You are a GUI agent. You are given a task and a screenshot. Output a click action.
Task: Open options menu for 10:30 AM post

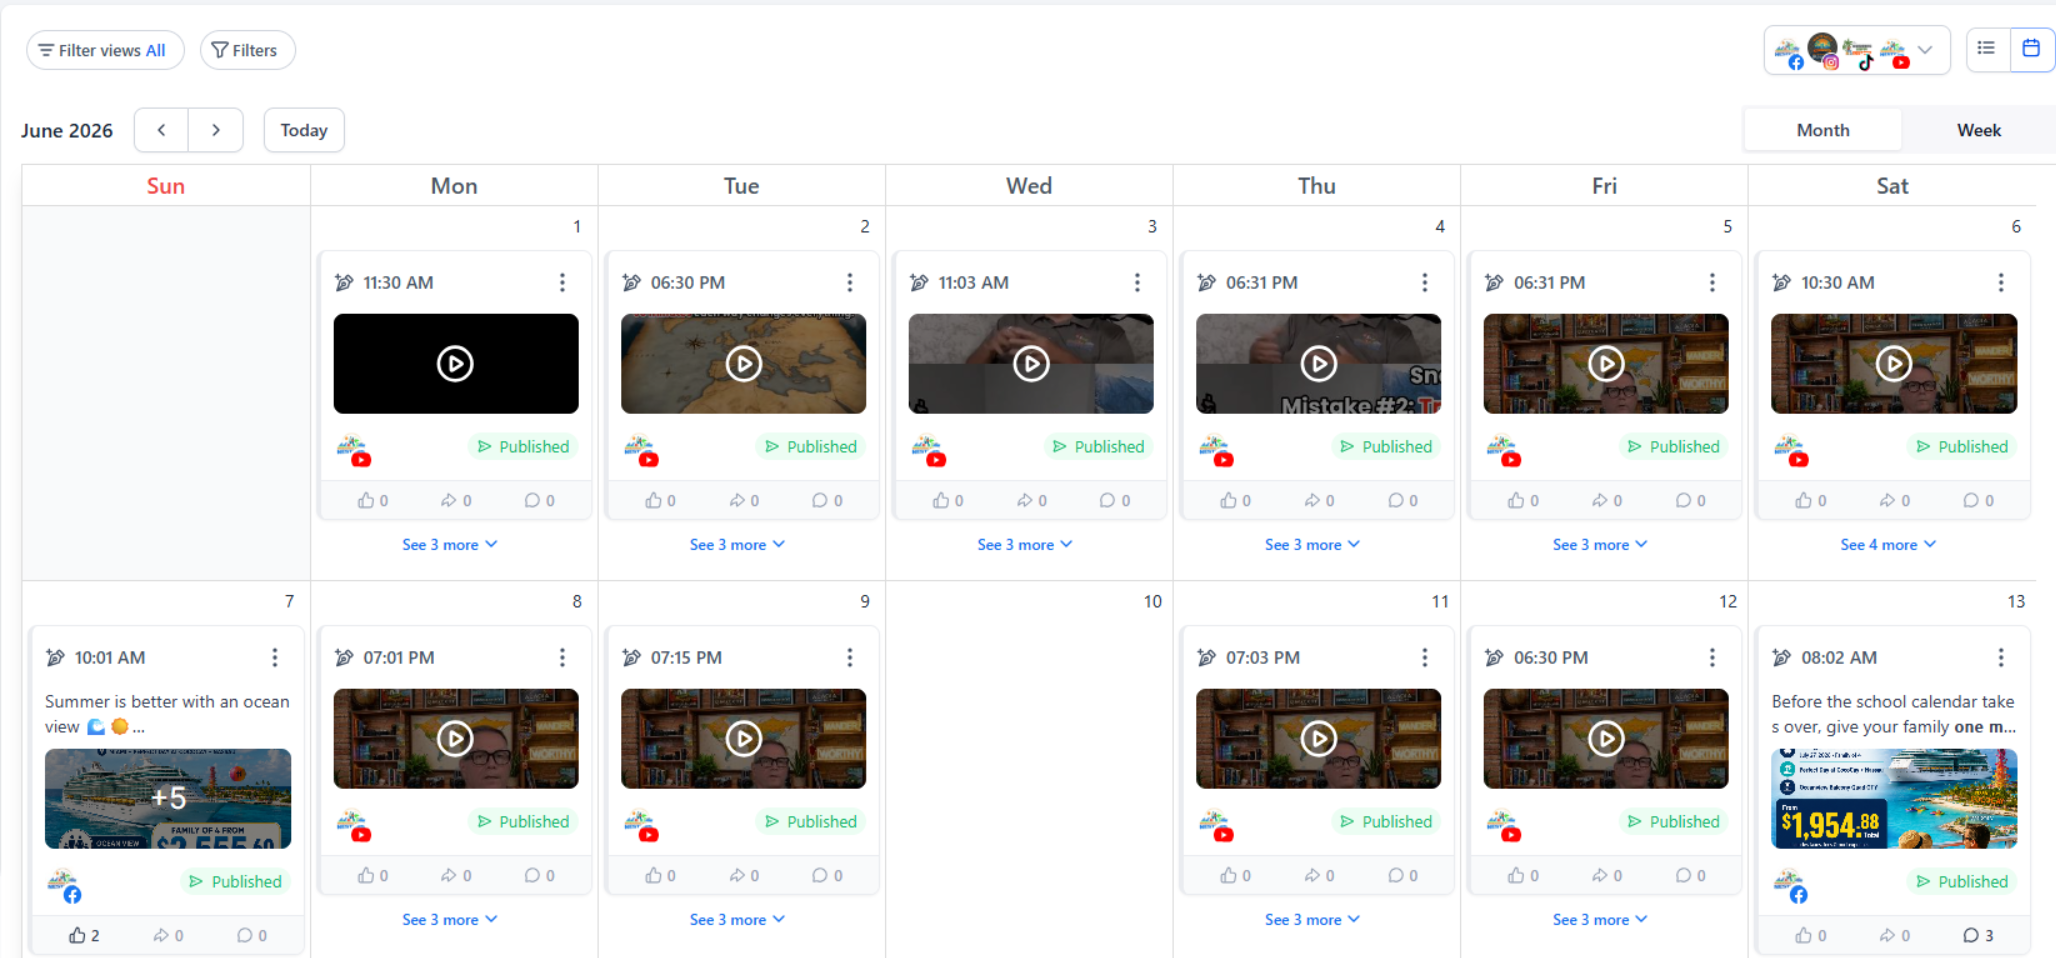tap(2001, 283)
